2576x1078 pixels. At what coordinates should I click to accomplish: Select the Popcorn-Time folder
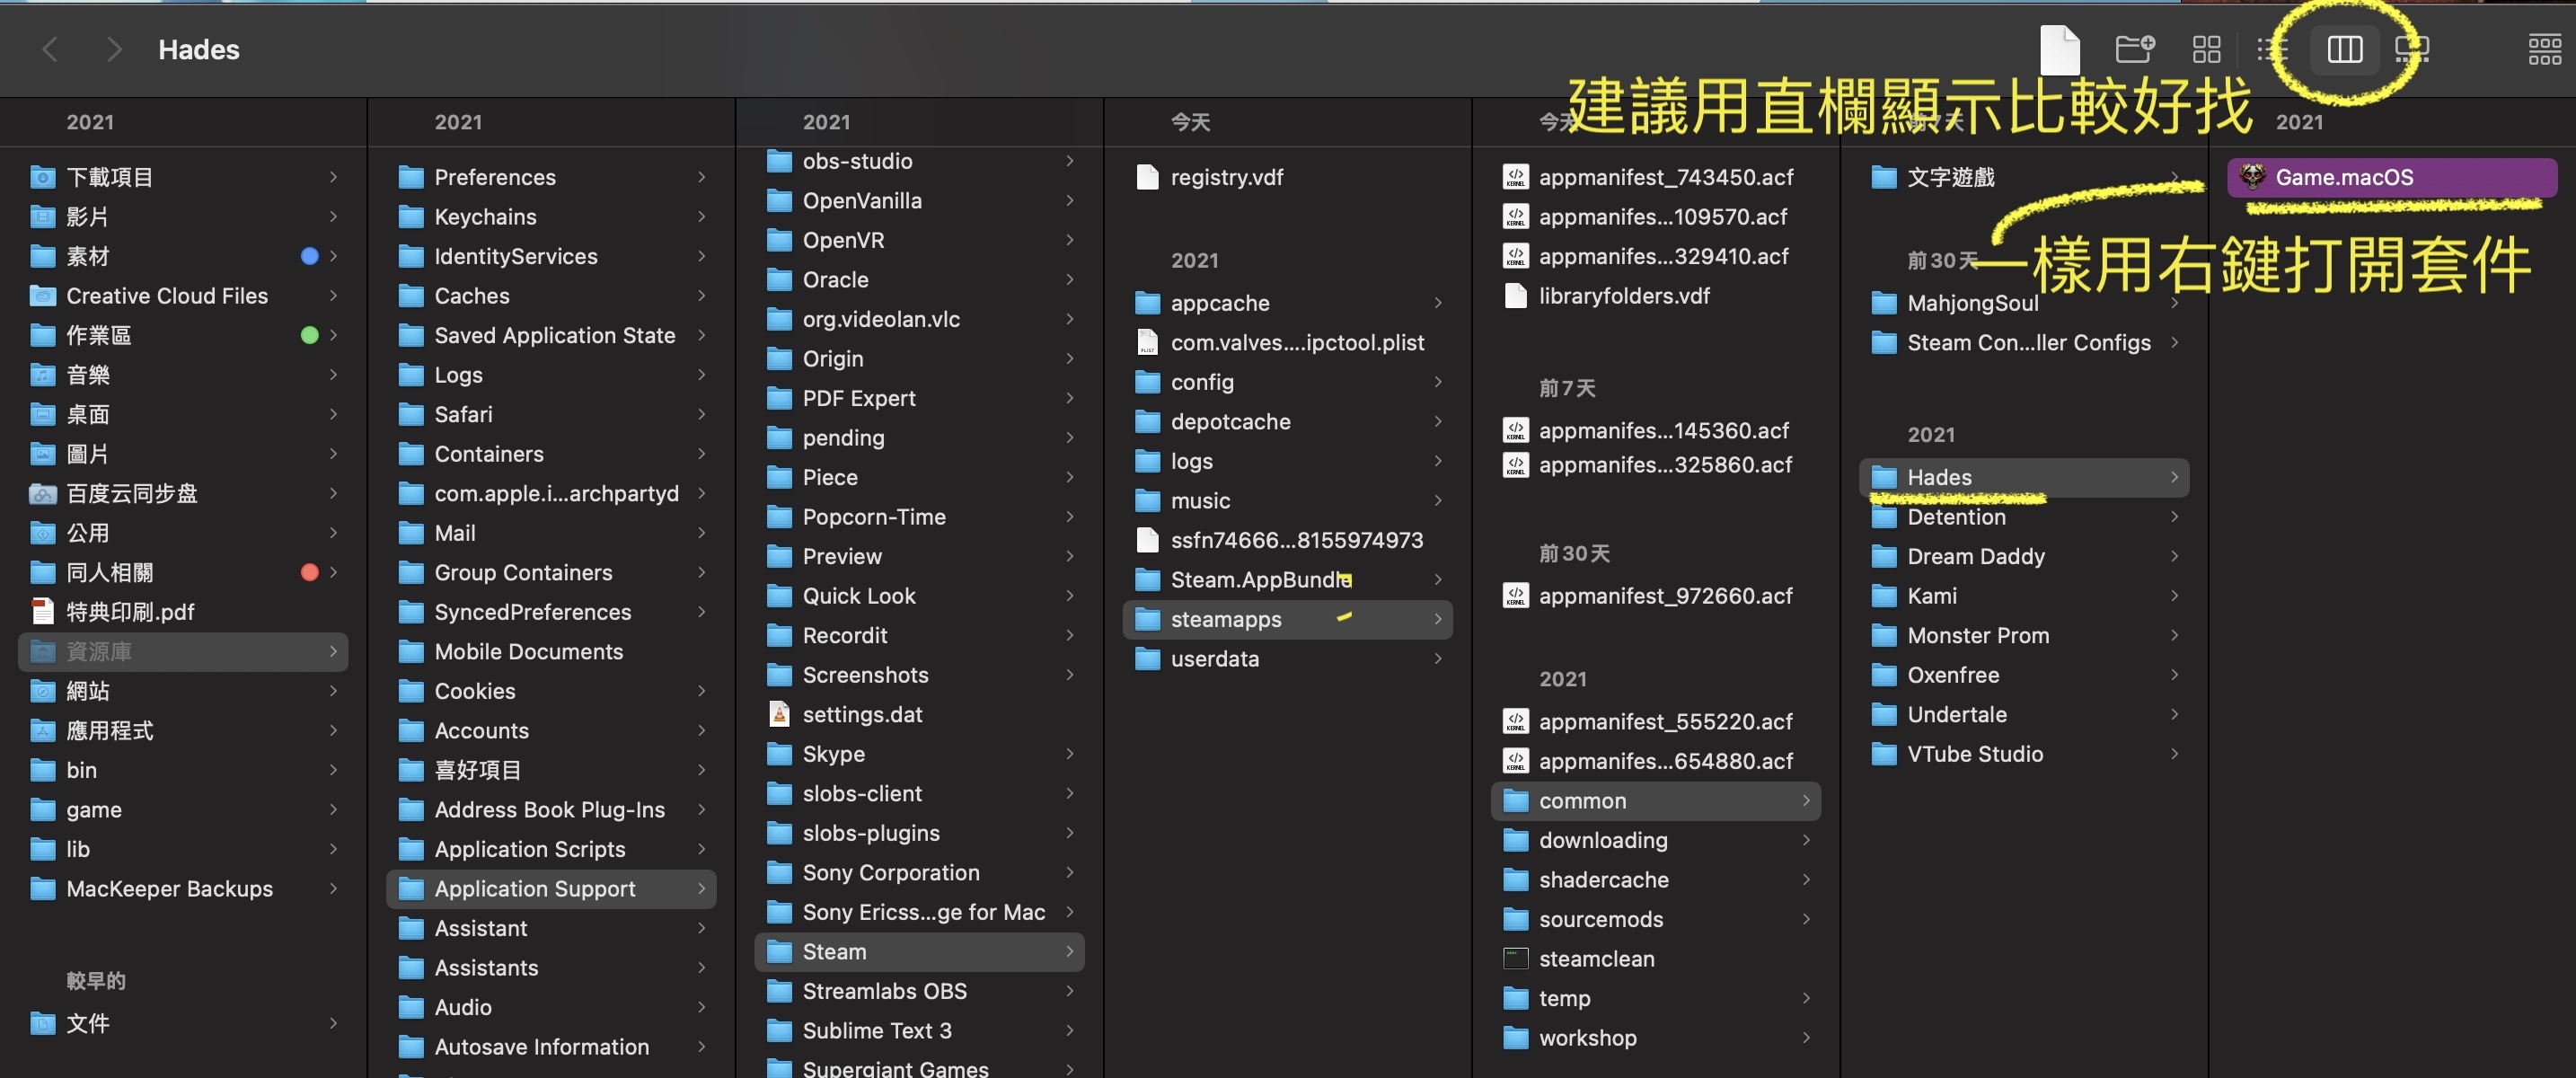920,517
